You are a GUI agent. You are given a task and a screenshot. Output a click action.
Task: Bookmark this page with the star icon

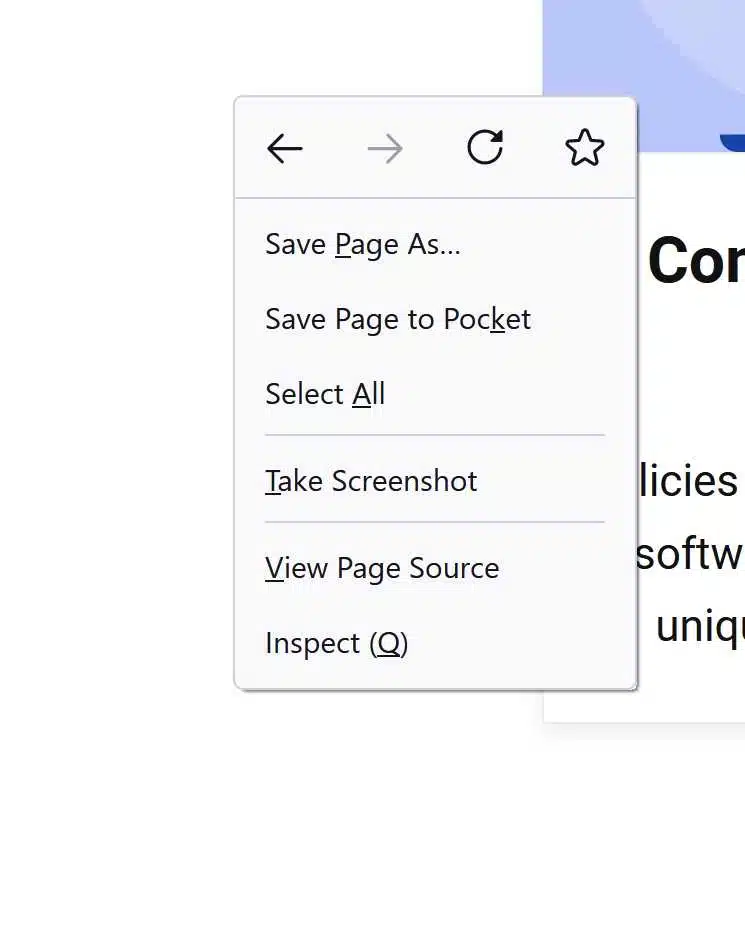(x=584, y=148)
